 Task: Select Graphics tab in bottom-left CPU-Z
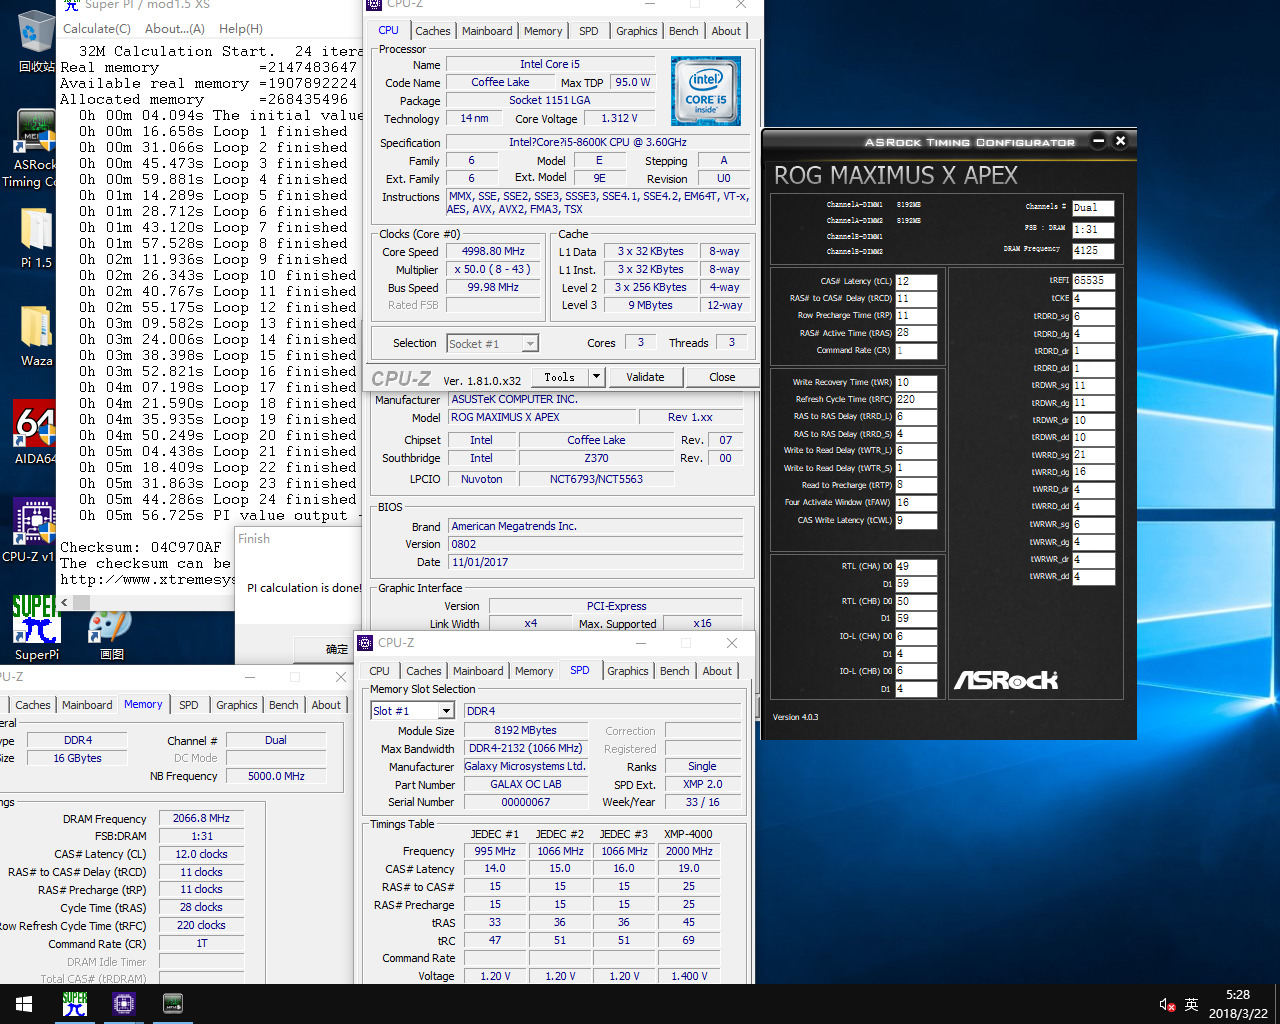(237, 705)
